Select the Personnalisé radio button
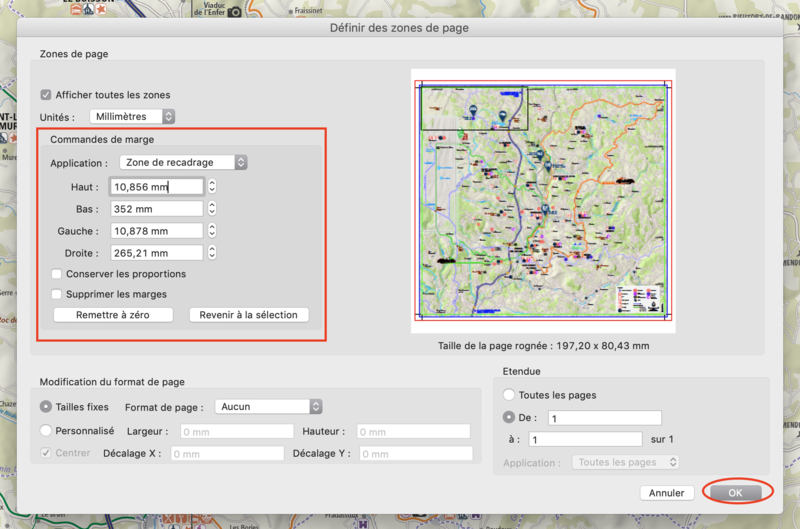Image resolution: width=800 pixels, height=529 pixels. (46, 431)
